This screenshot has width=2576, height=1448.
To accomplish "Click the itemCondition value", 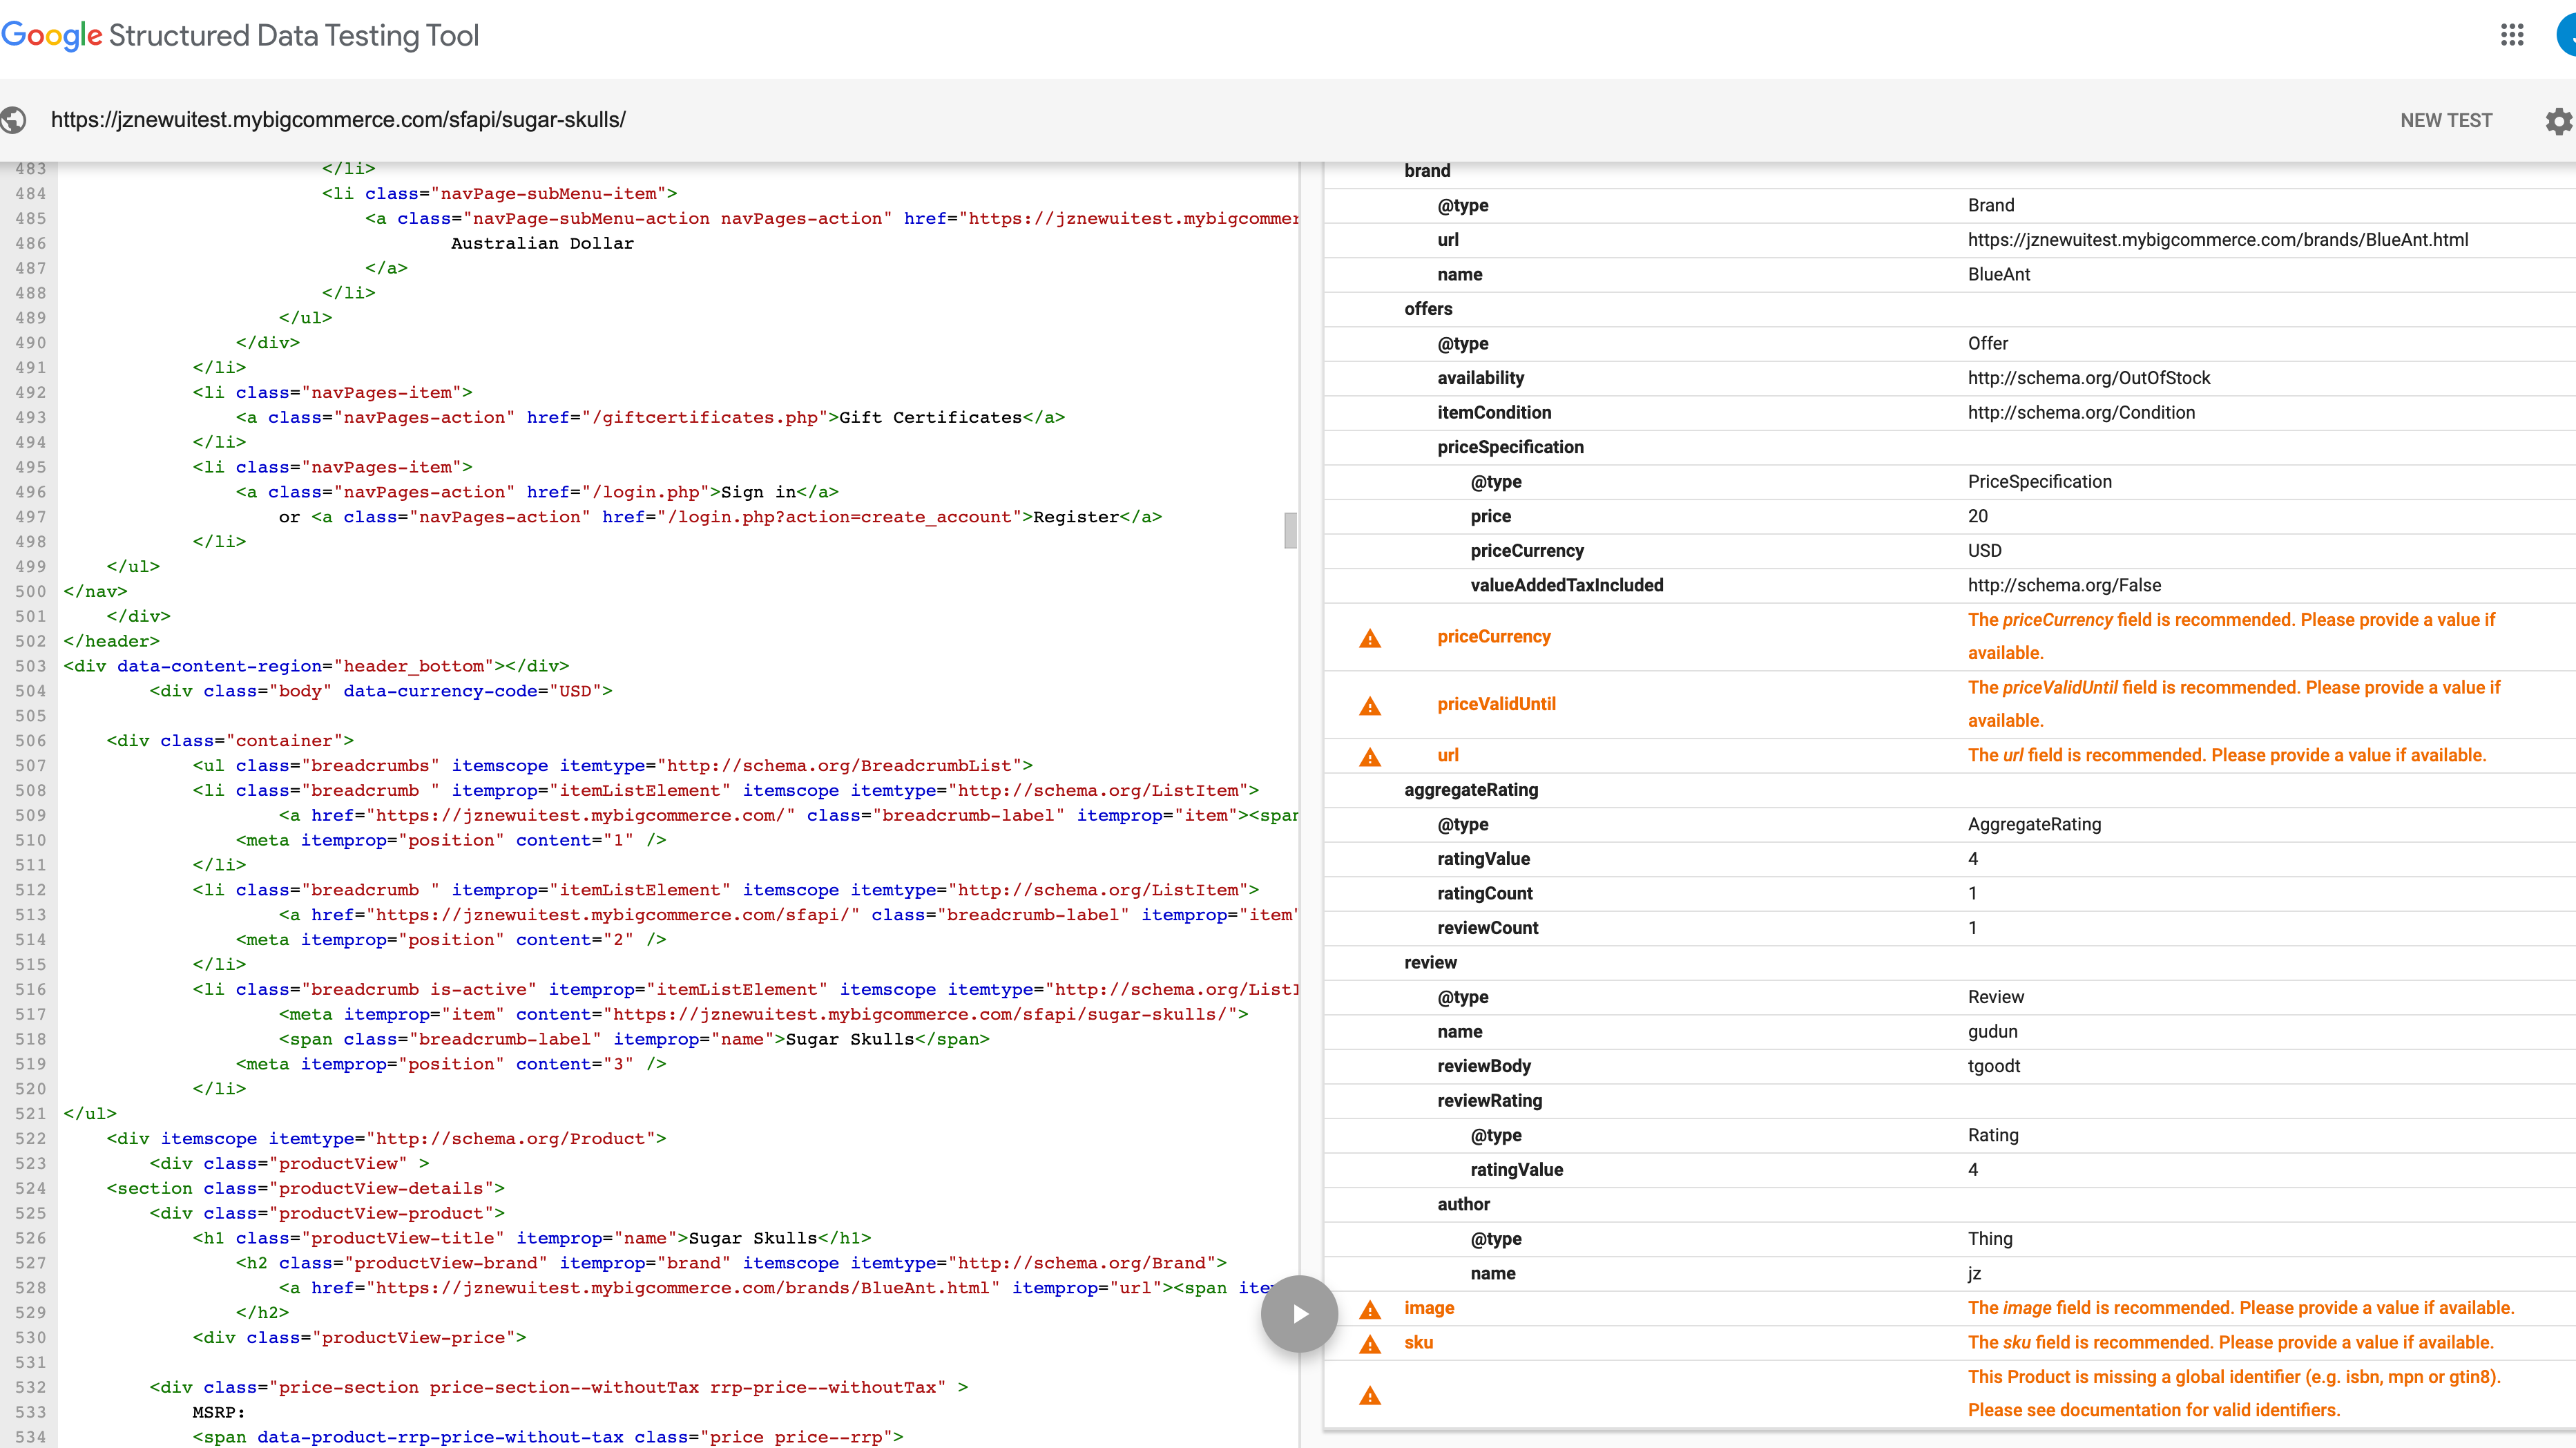I will [x=2081, y=412].
